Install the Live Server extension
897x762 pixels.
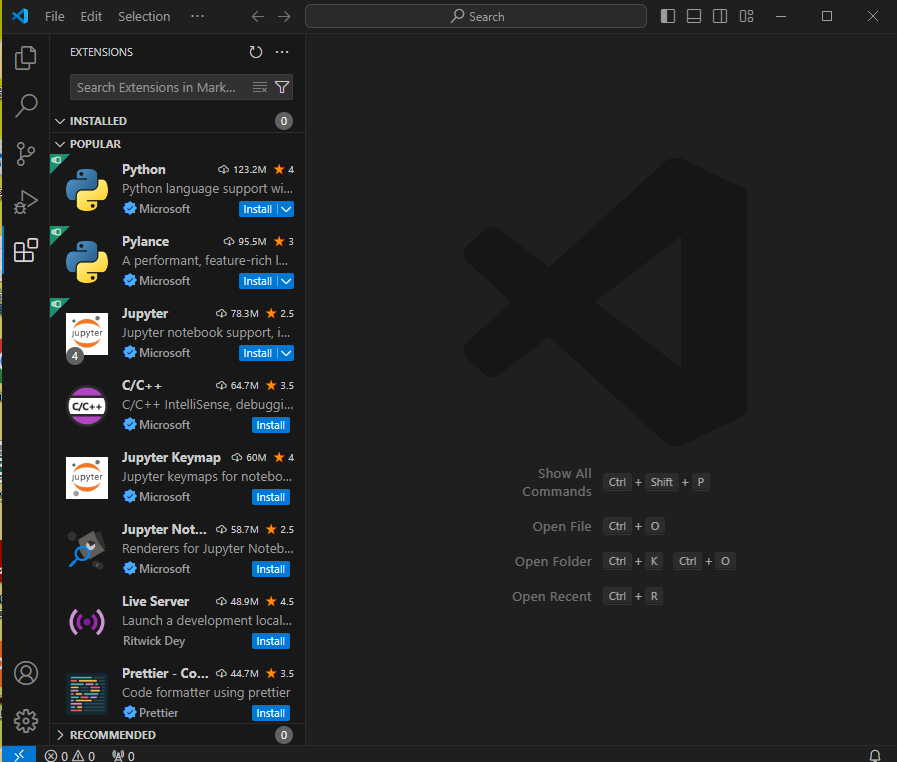coord(271,642)
